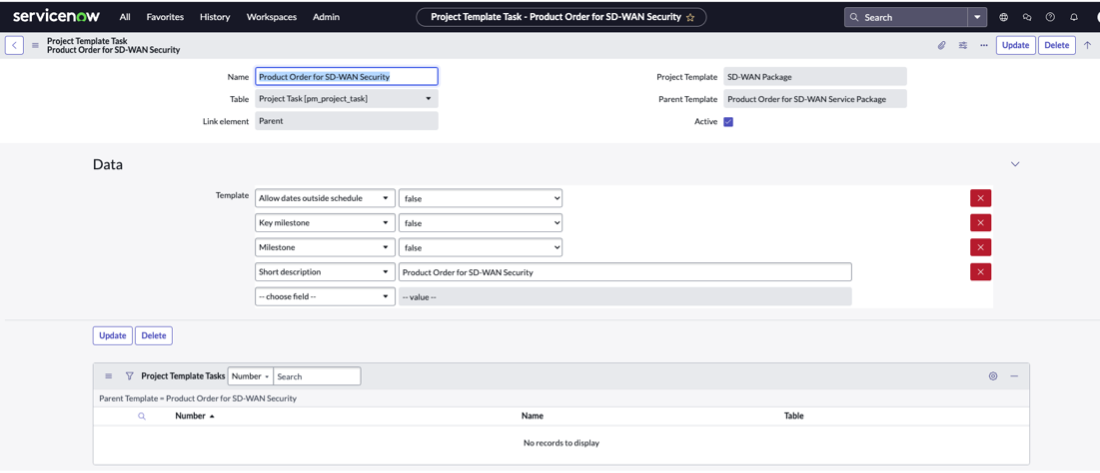The height and width of the screenshot is (473, 1100).
Task: Click the Project Template Tasks search box
Action: [317, 376]
